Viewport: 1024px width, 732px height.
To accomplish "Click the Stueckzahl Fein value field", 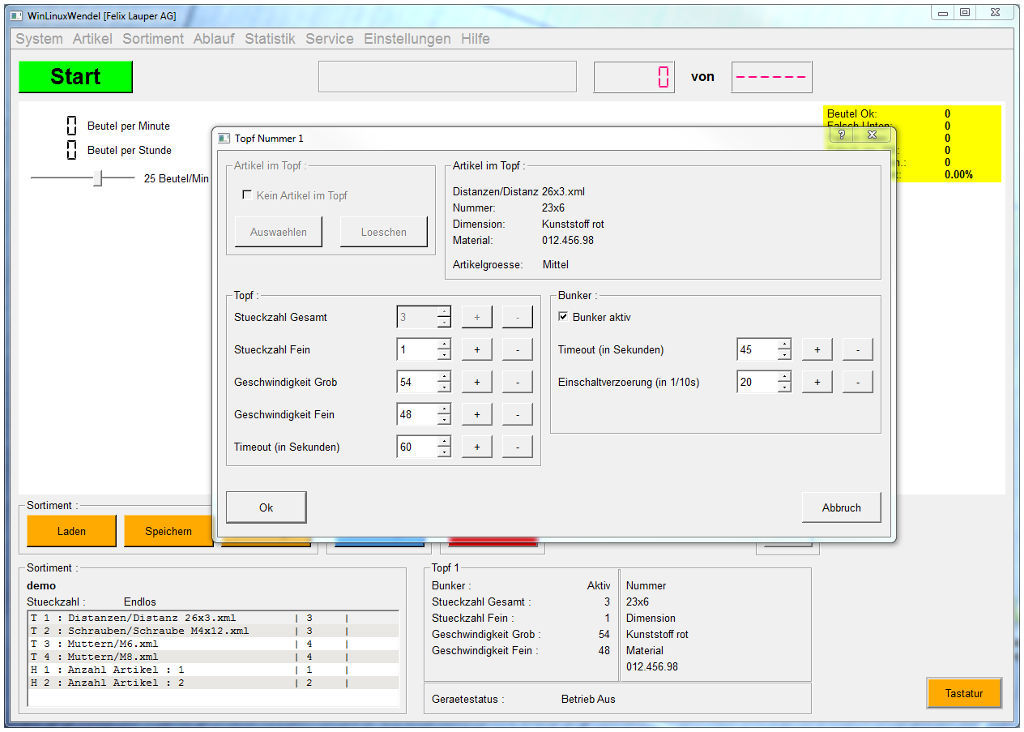I will (417, 349).
